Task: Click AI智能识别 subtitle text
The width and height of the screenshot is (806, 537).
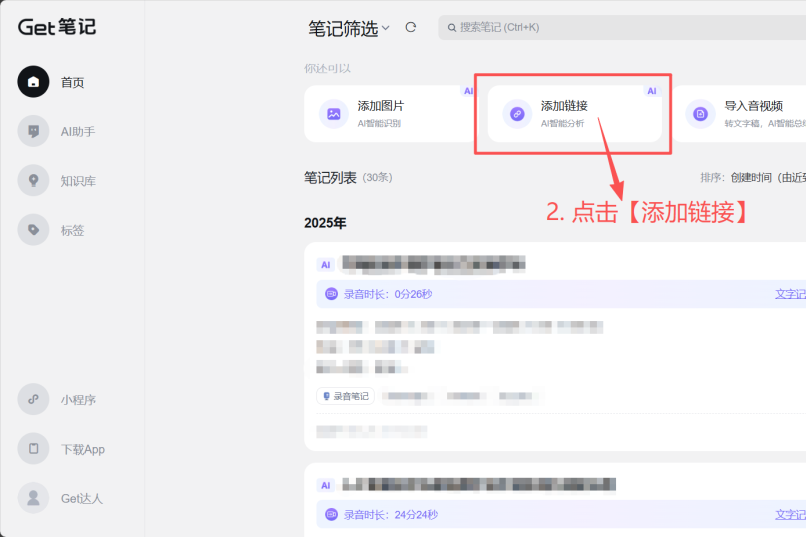Action: tap(379, 123)
